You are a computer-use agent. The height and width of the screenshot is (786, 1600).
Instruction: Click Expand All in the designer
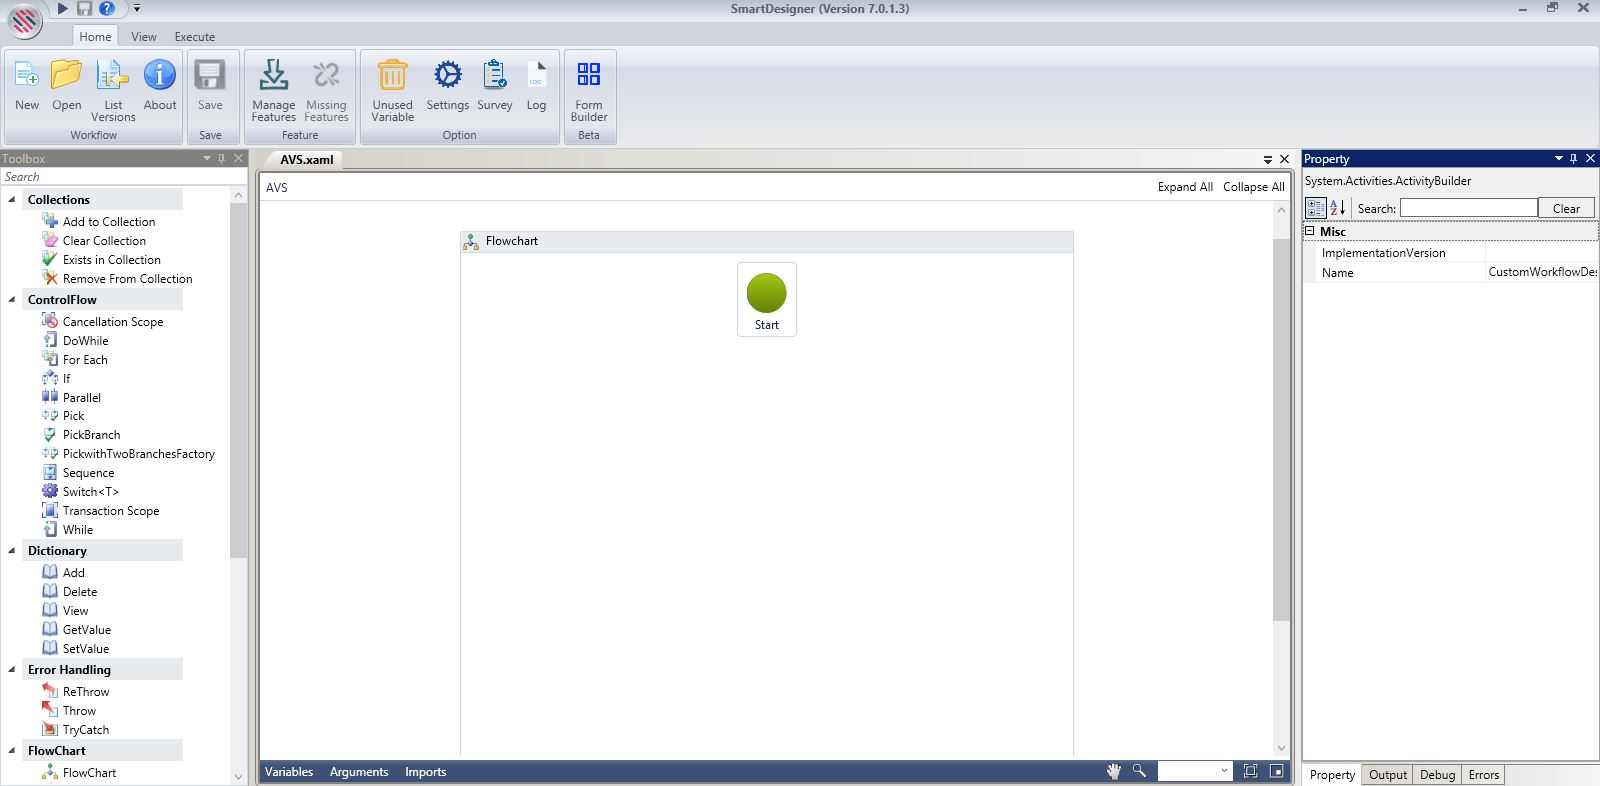coord(1185,187)
